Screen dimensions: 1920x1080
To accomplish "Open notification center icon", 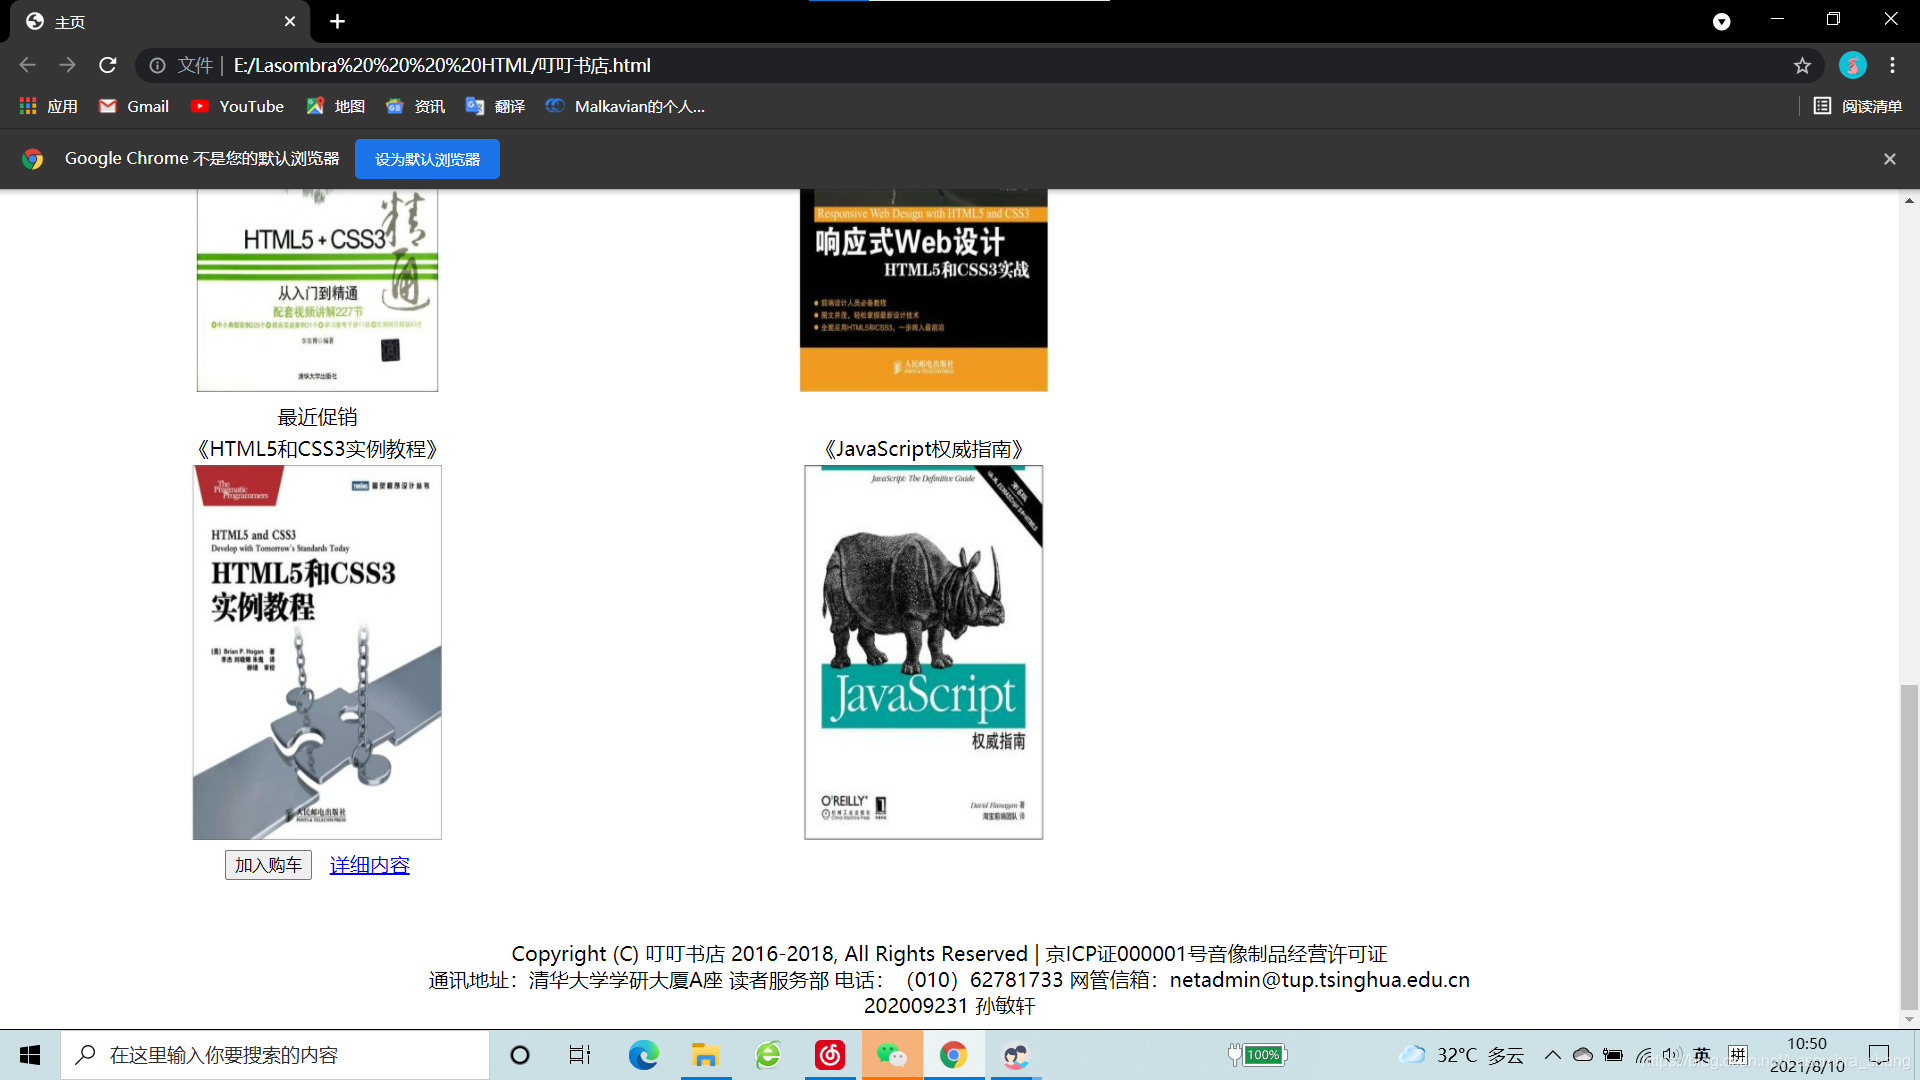I will 1879,1055.
